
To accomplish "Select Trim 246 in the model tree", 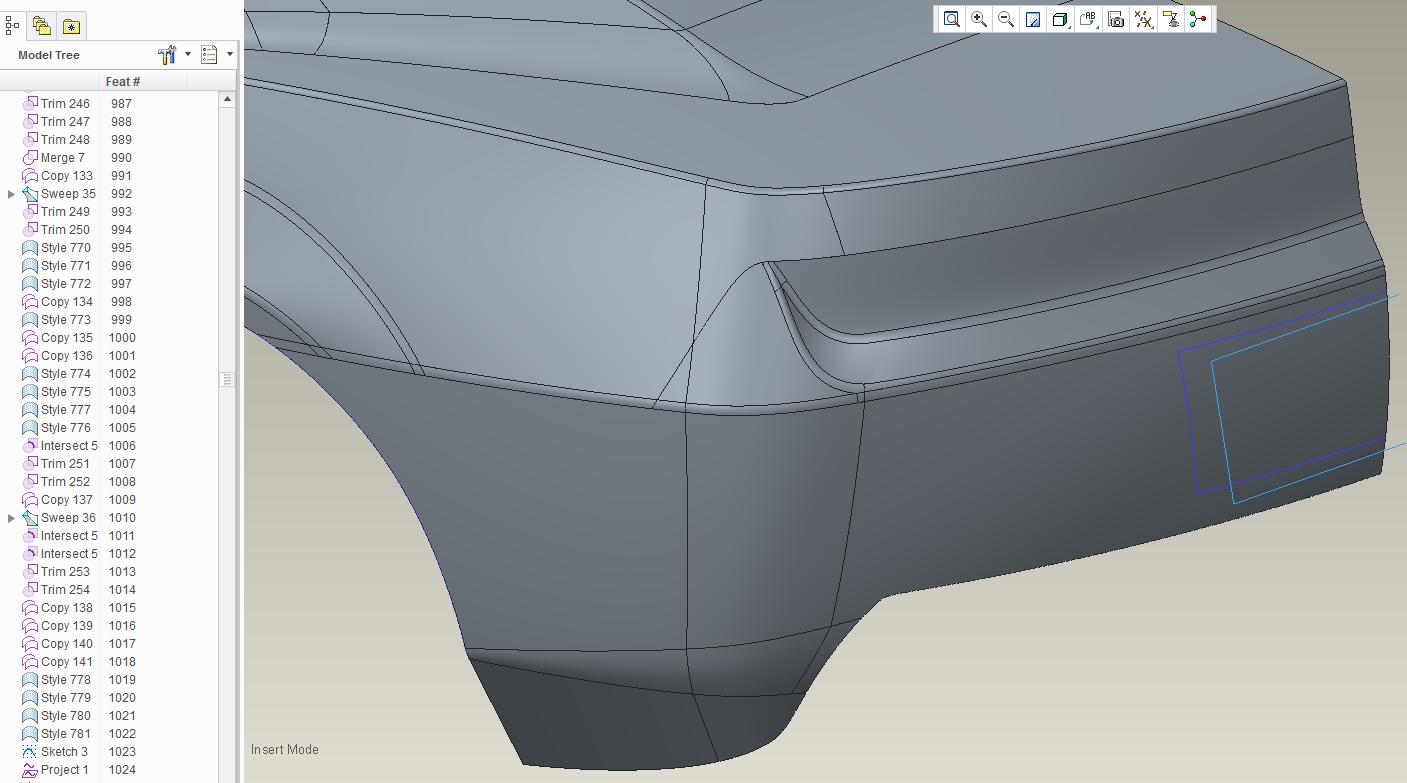I will click(65, 104).
